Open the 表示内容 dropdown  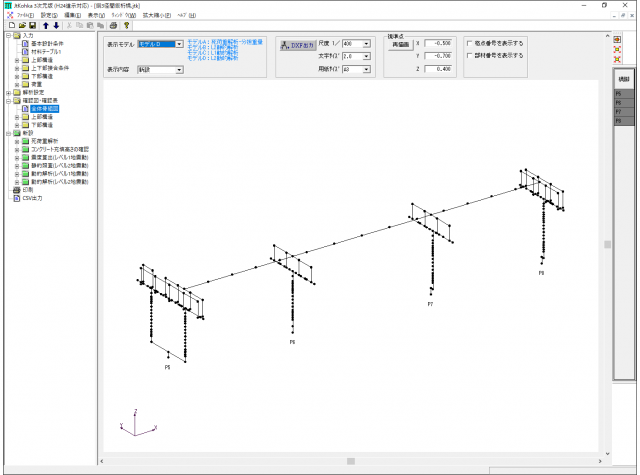[x=179, y=70]
